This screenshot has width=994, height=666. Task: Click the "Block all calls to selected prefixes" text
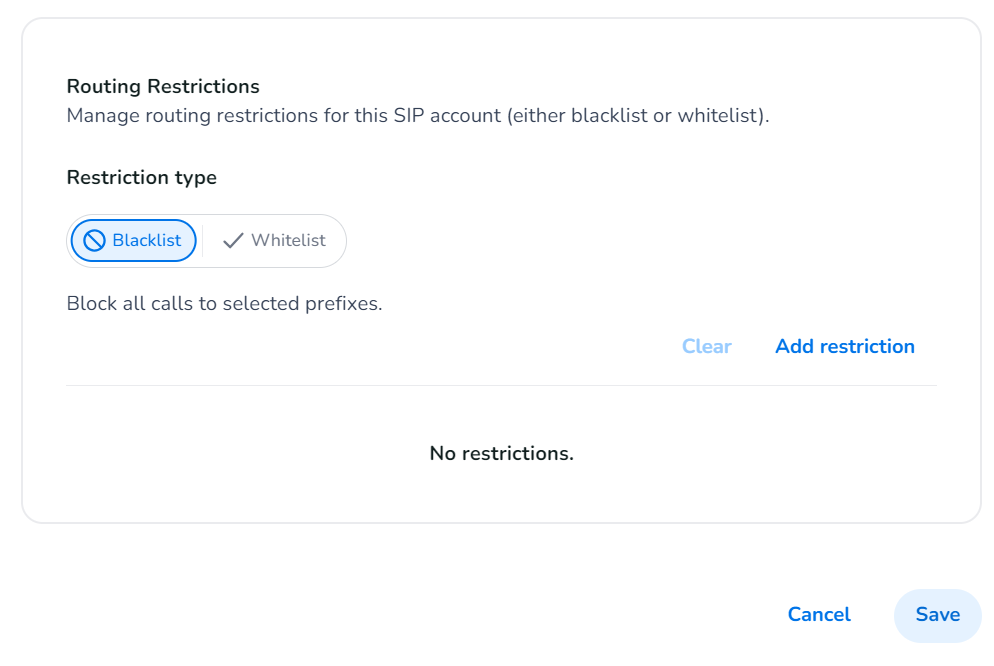coord(224,303)
